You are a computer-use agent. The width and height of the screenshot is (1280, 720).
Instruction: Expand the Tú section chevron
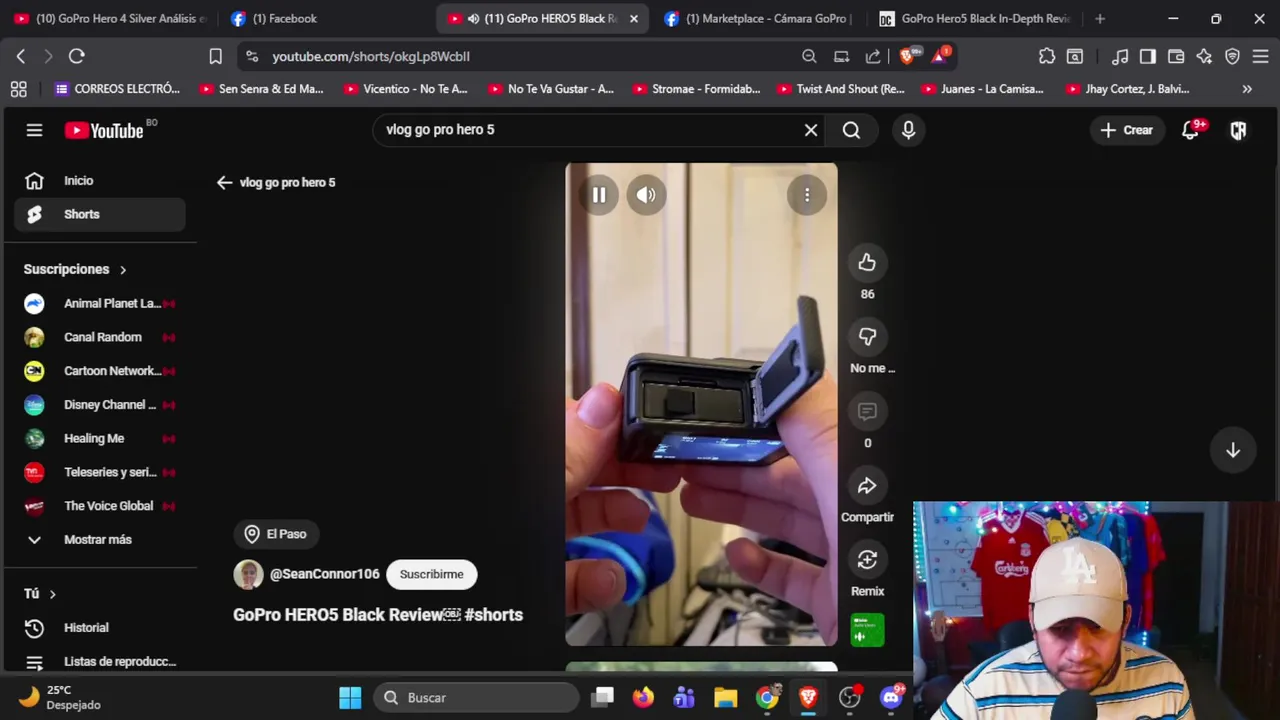pos(52,594)
